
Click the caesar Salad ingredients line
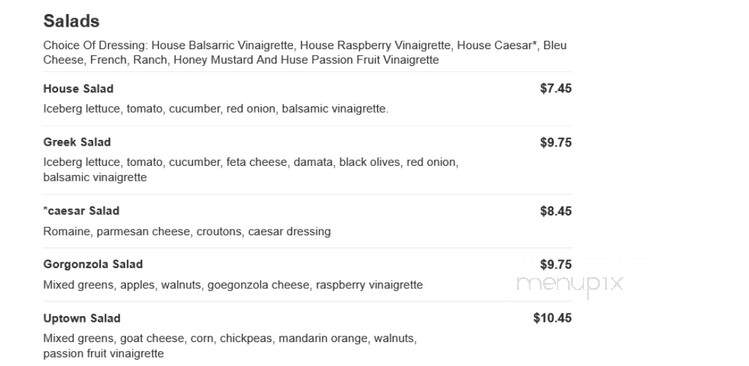point(187,232)
